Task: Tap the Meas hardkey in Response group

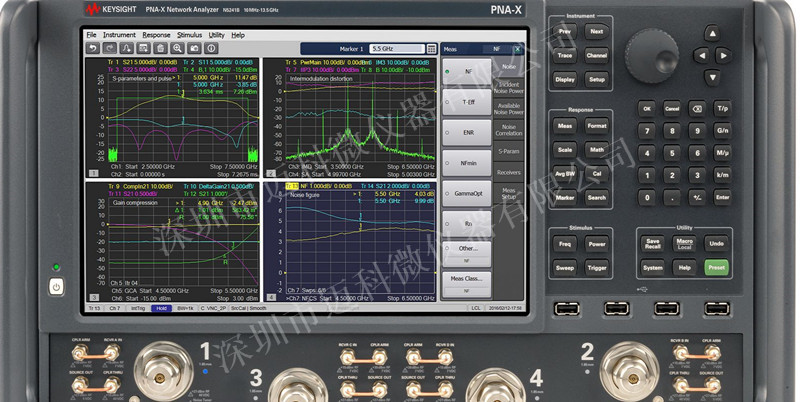Action: pos(564,126)
